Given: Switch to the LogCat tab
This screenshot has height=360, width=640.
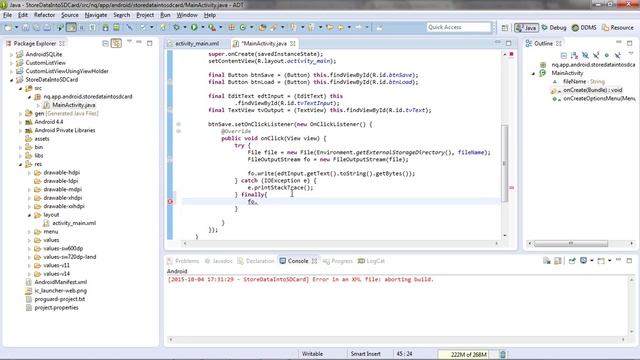Looking at the screenshot, I should click(x=371, y=261).
